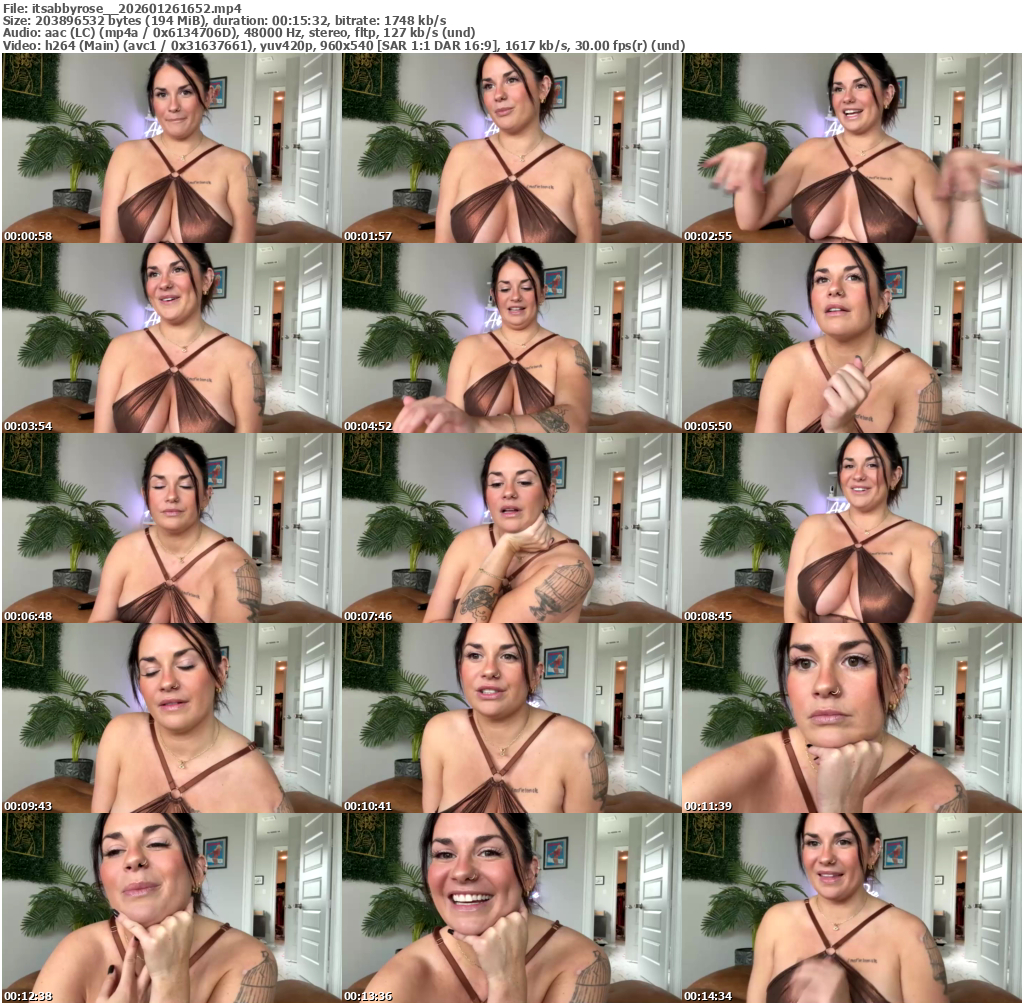Select the thumbnail timestamped 00:04:52
1024x1003 pixels.
pos(511,338)
